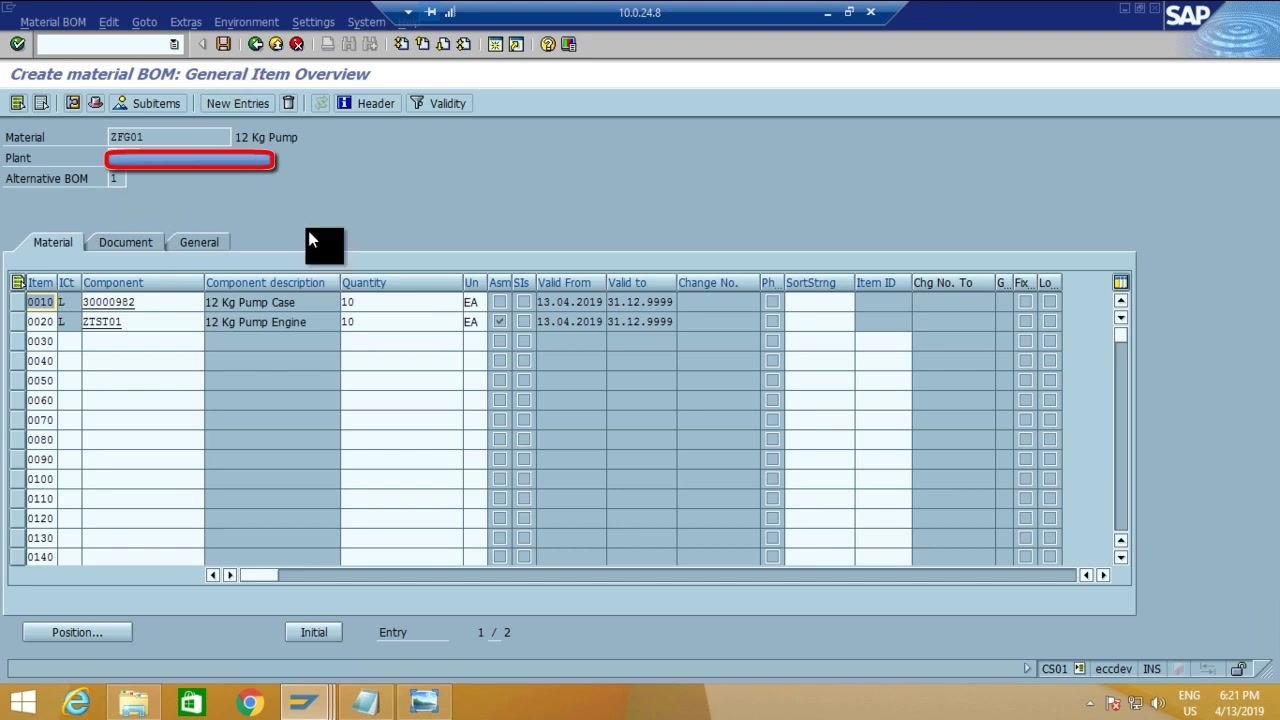Open the command field history dropdown
Viewport: 1280px width, 720px height.
[x=174, y=44]
